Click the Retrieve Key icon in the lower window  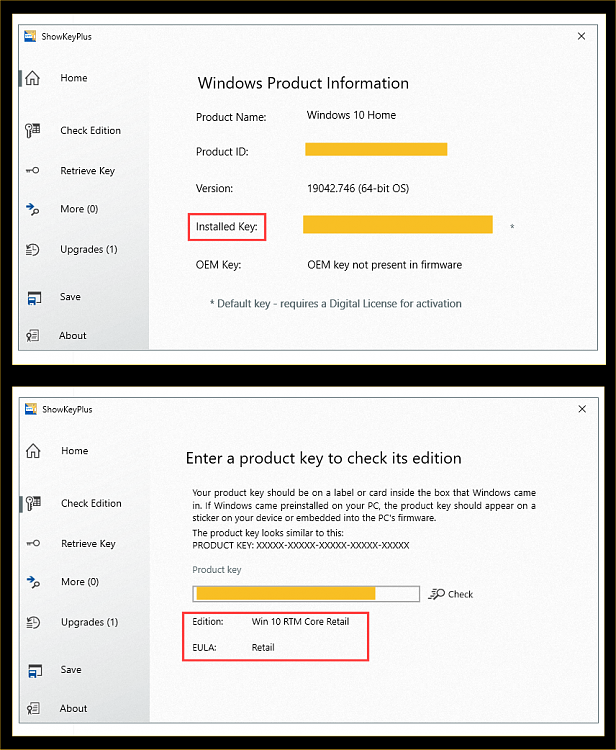(x=33, y=544)
